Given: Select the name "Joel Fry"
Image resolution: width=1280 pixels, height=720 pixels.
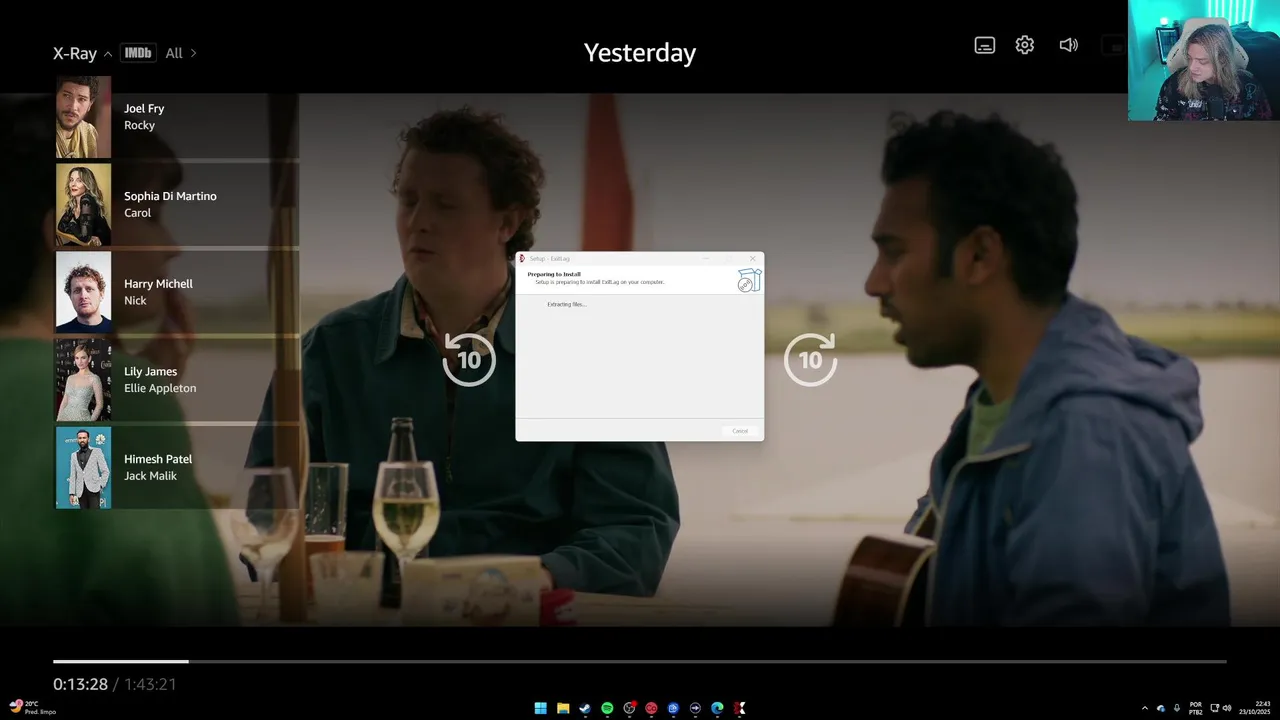Looking at the screenshot, I should tap(144, 108).
